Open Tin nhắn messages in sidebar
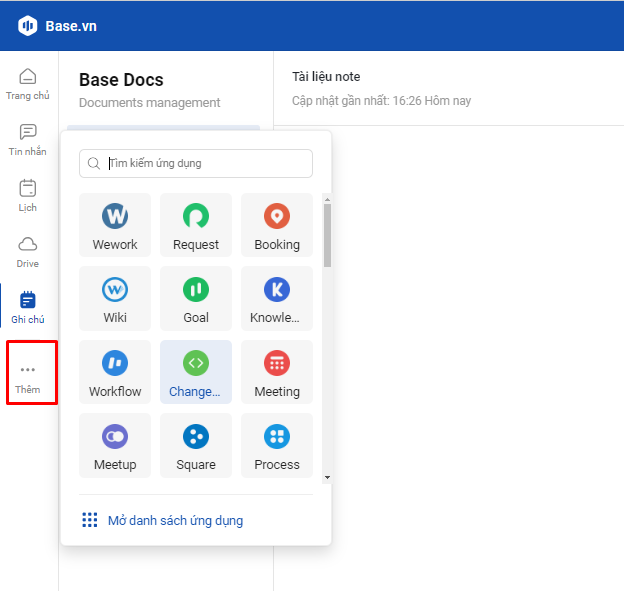 click(27, 140)
